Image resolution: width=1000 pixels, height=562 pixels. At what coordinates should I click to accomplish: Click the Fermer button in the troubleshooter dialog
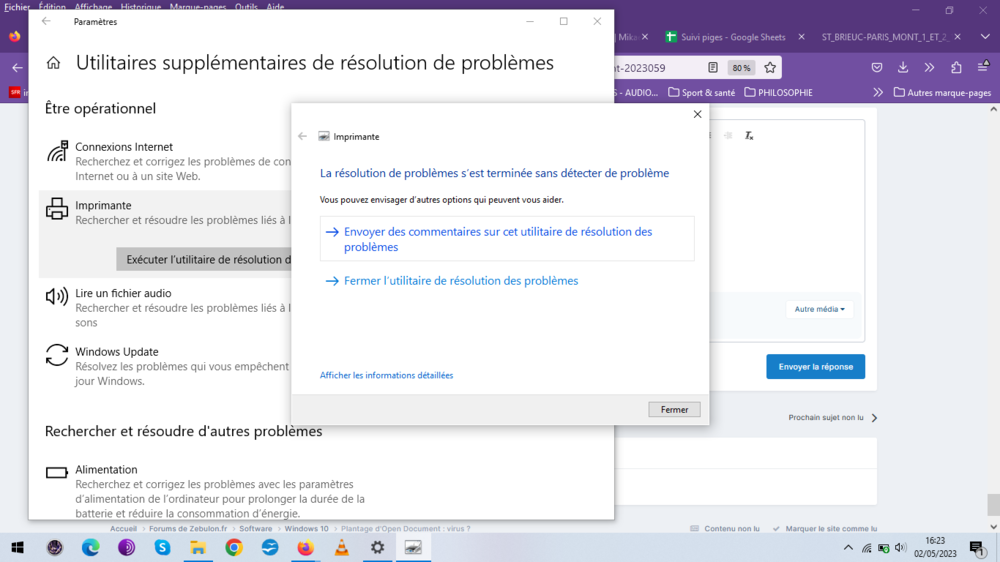pos(674,409)
